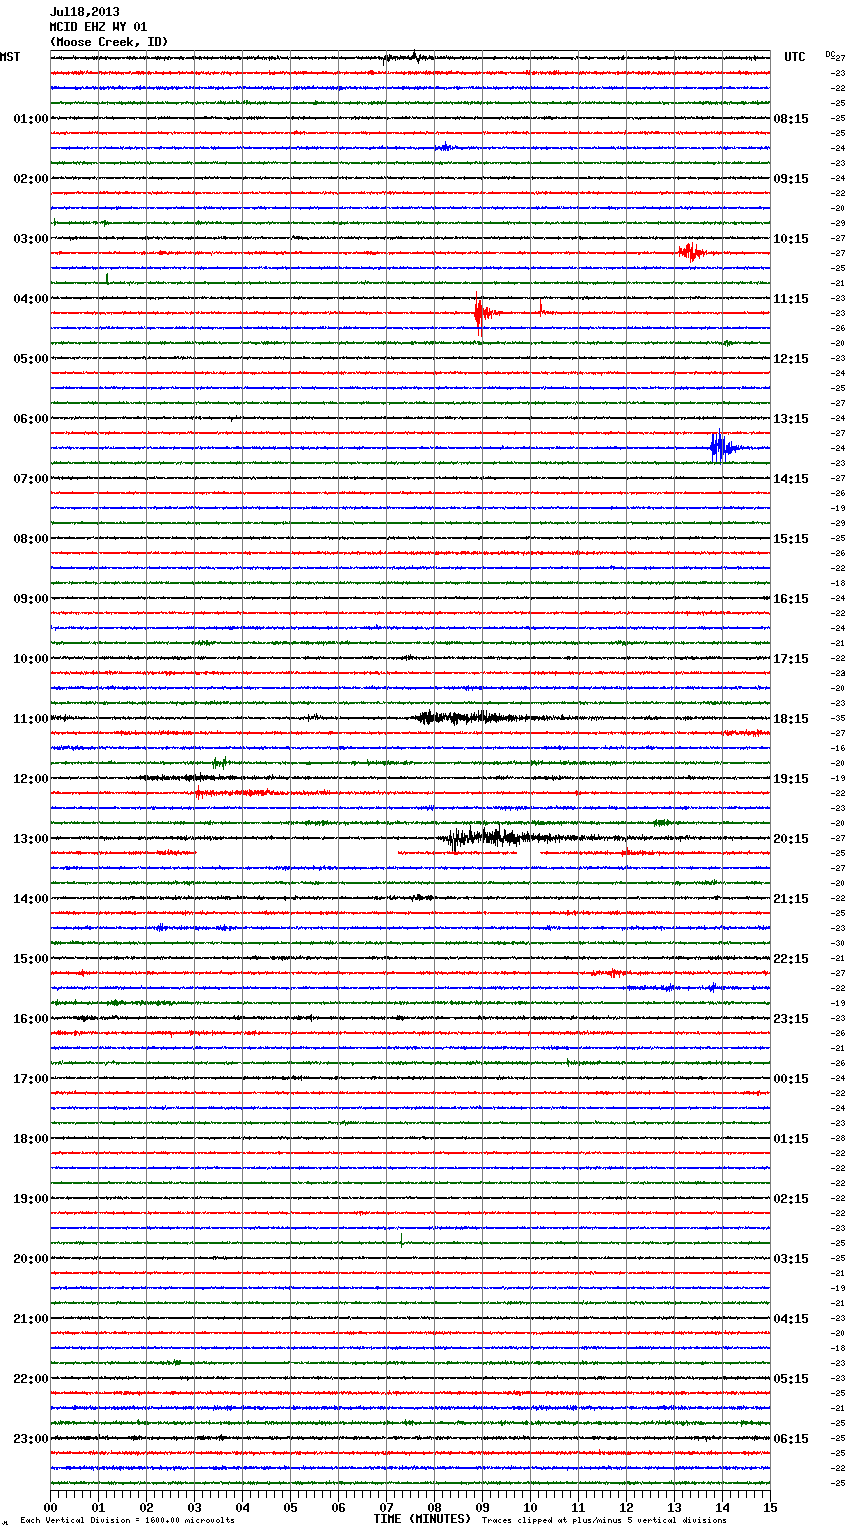The width and height of the screenshot is (850, 1534).
Task: Click the Each Vertical Division microvolts note
Action: [127, 1521]
